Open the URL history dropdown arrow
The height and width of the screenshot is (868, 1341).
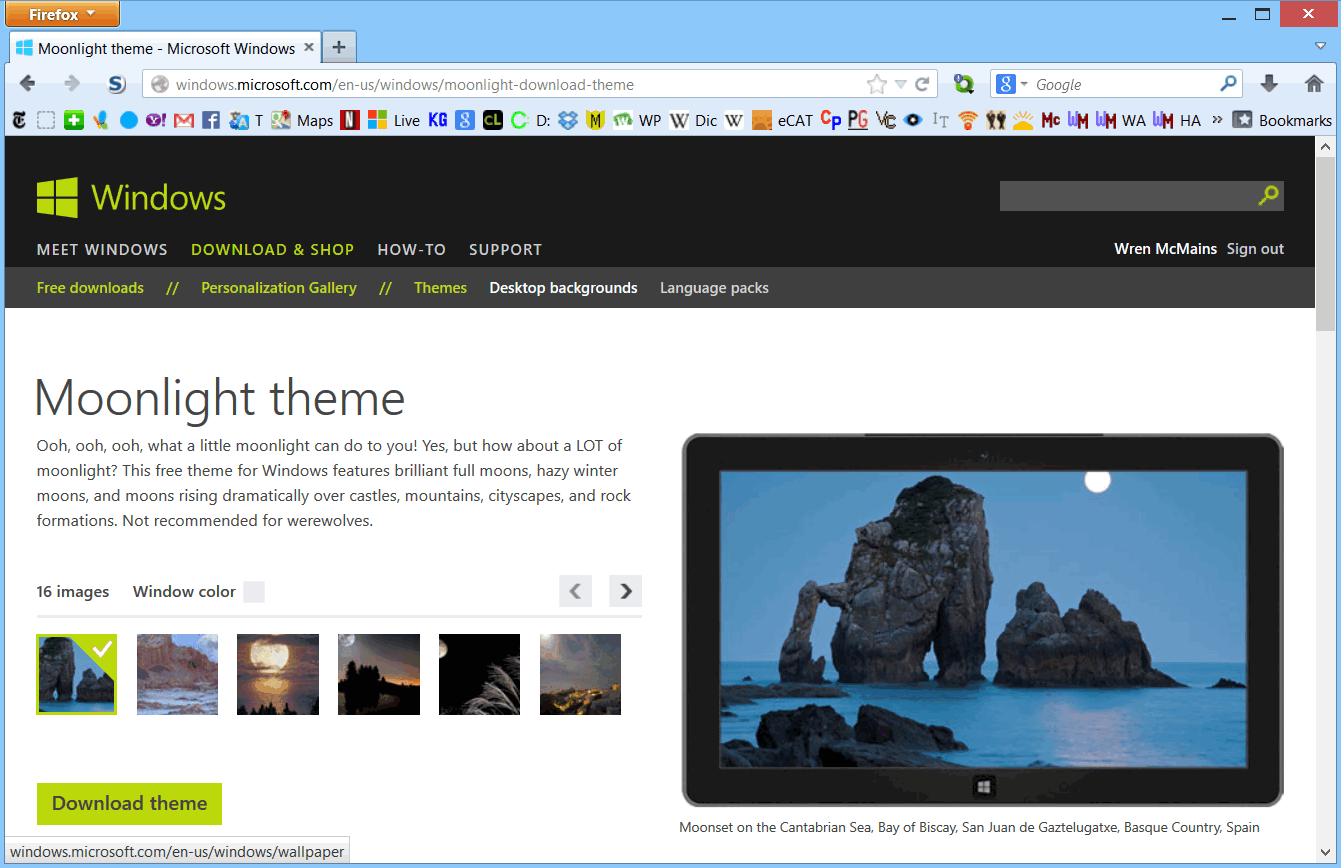click(900, 84)
